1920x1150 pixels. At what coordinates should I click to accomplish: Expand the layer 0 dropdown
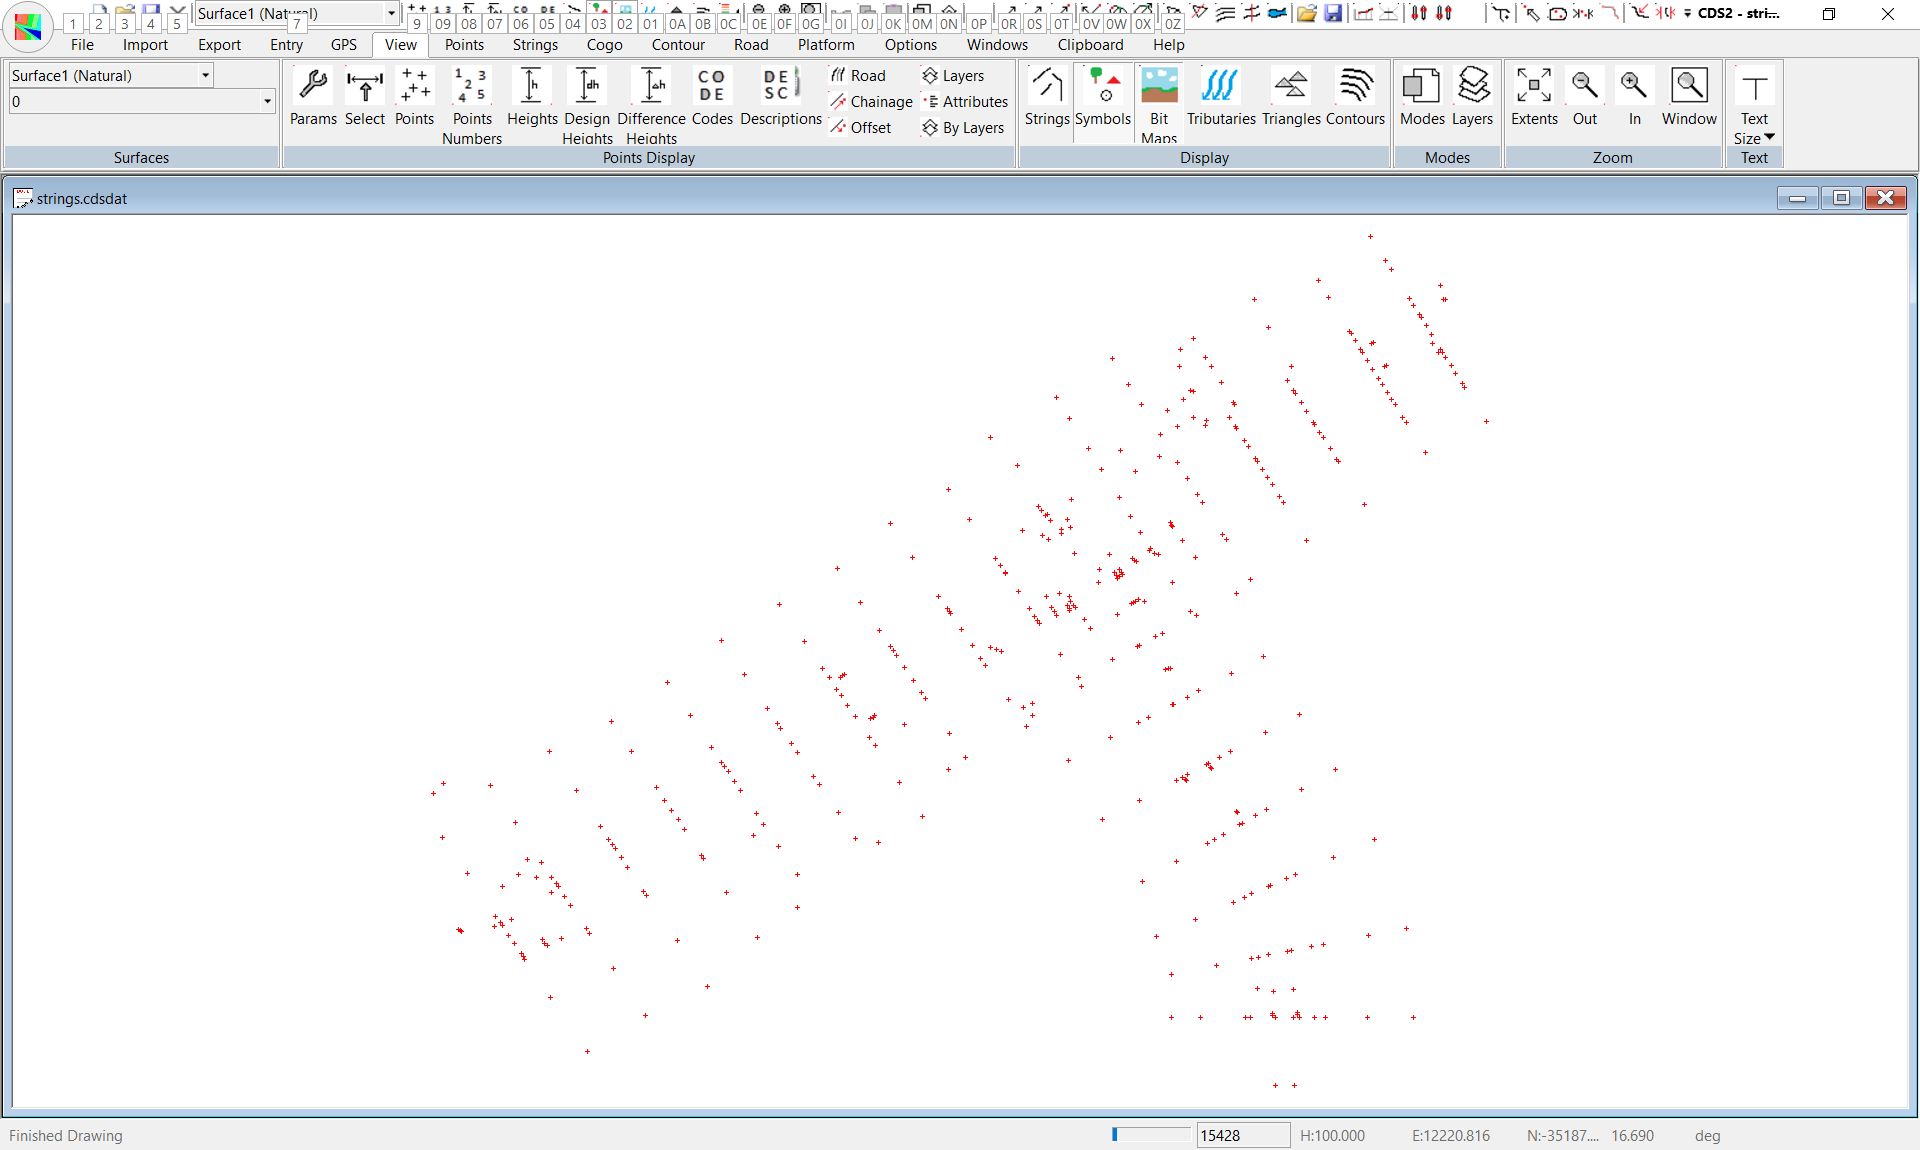point(267,101)
